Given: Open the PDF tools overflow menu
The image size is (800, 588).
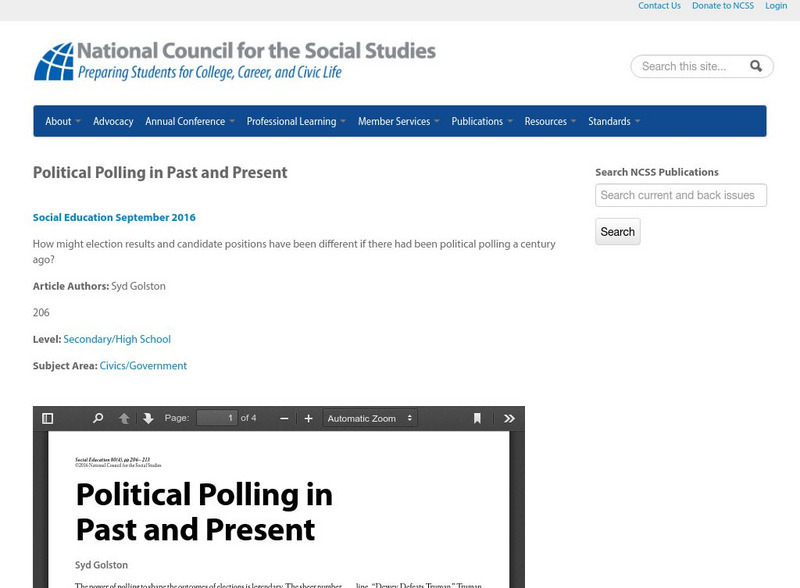Looking at the screenshot, I should pos(509,419).
